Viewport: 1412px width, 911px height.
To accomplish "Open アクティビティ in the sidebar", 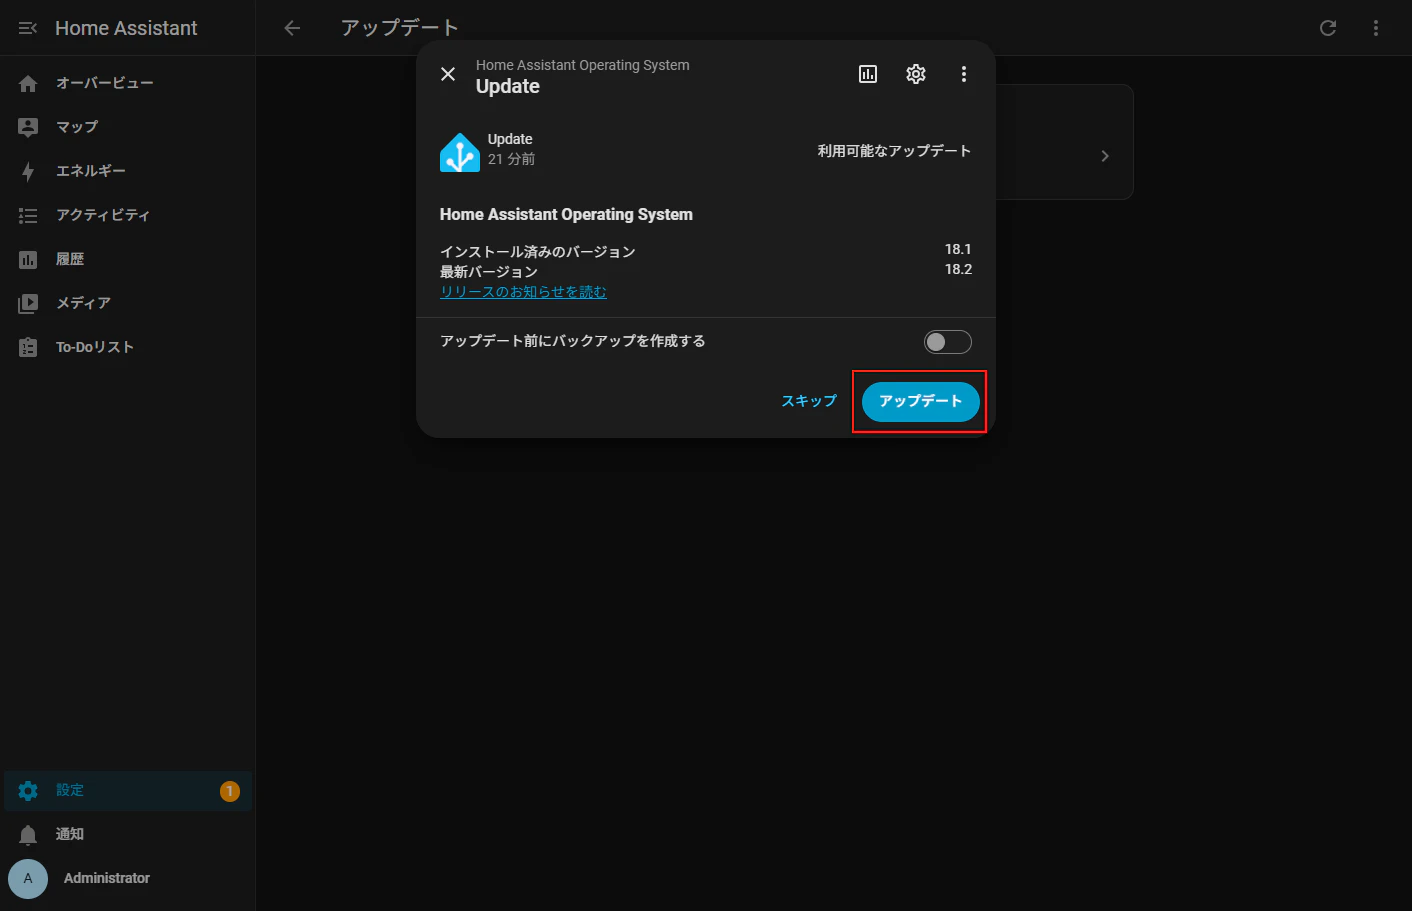I will click(x=128, y=215).
